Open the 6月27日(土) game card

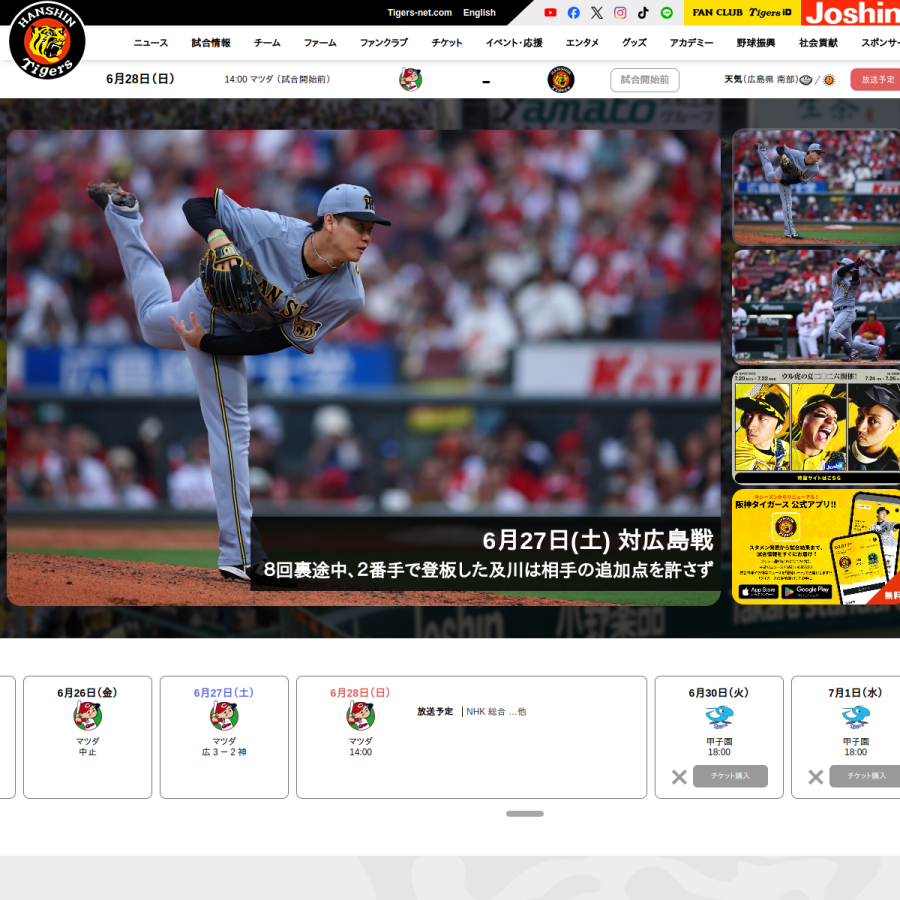click(x=224, y=737)
